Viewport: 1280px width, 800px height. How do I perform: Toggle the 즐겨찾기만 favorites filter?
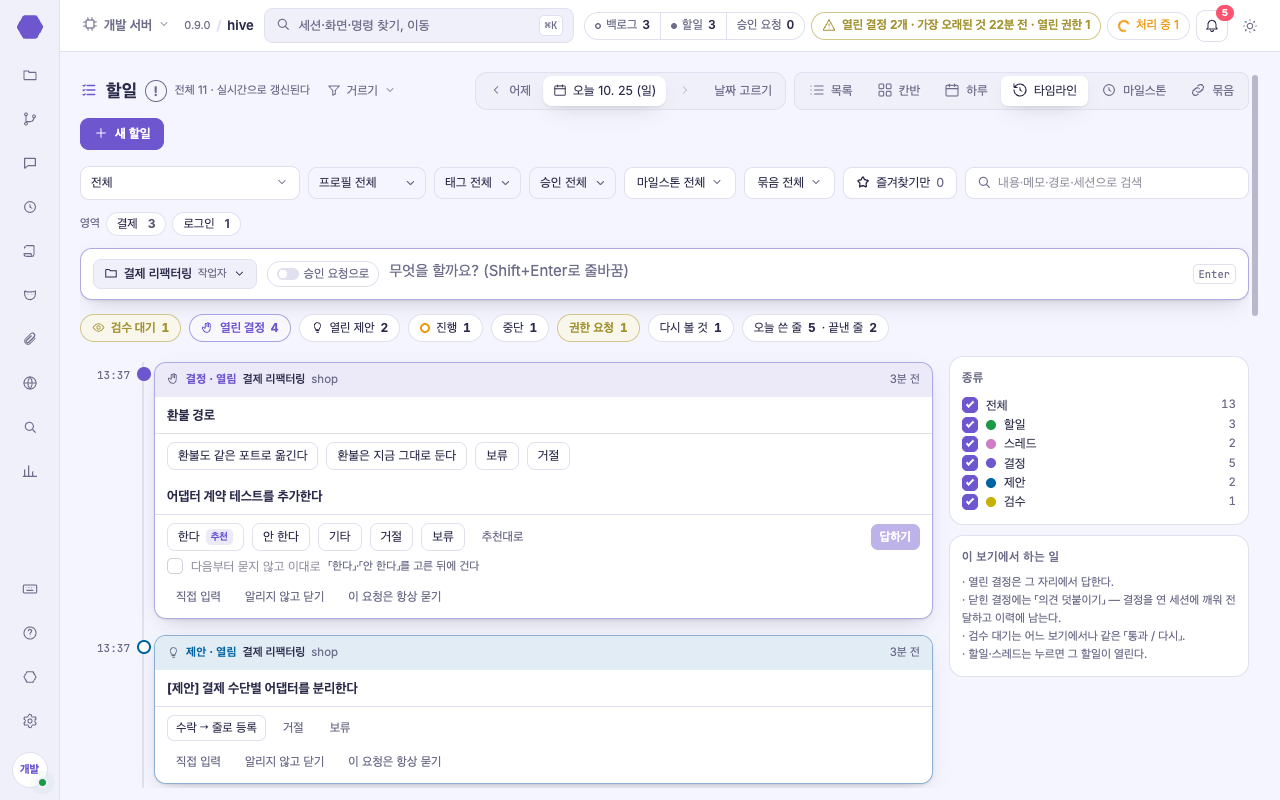click(900, 183)
